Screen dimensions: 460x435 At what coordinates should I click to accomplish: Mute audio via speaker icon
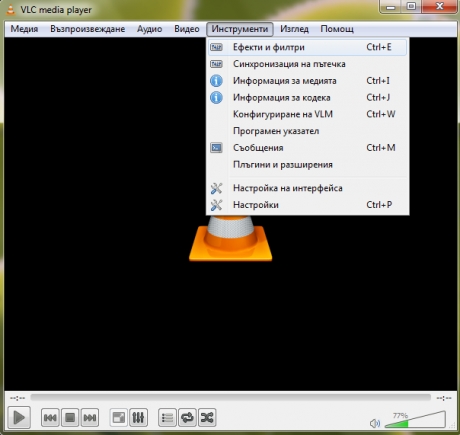(x=375, y=423)
